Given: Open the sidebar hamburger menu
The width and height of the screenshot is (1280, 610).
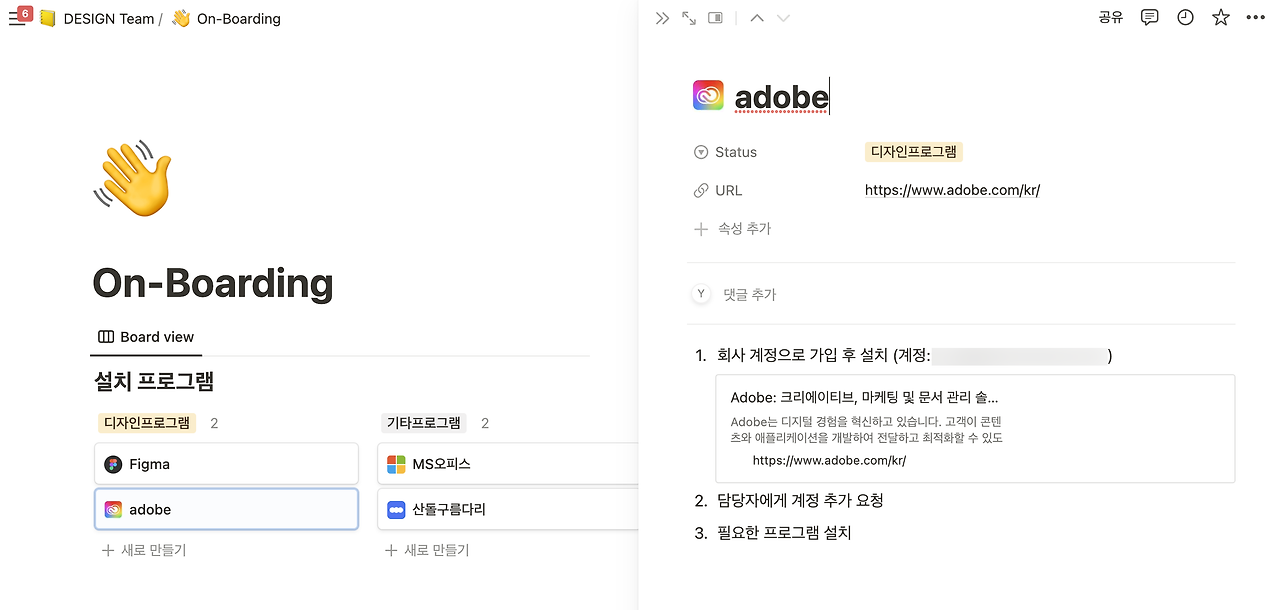Looking at the screenshot, I should point(16,19).
